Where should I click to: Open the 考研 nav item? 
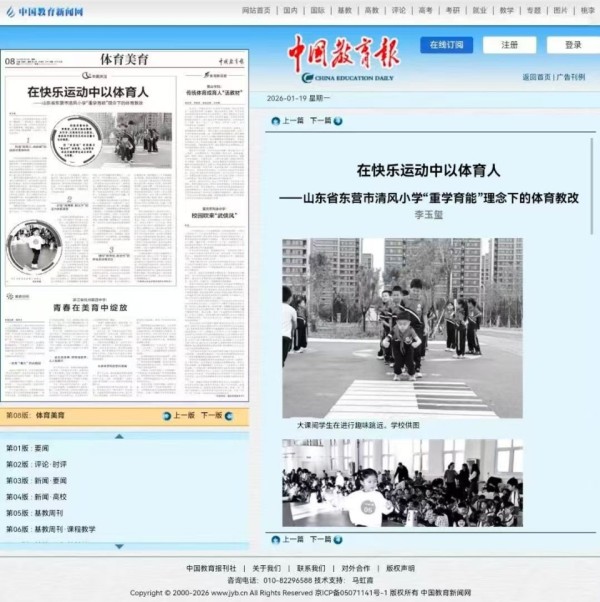pyautogui.click(x=453, y=10)
